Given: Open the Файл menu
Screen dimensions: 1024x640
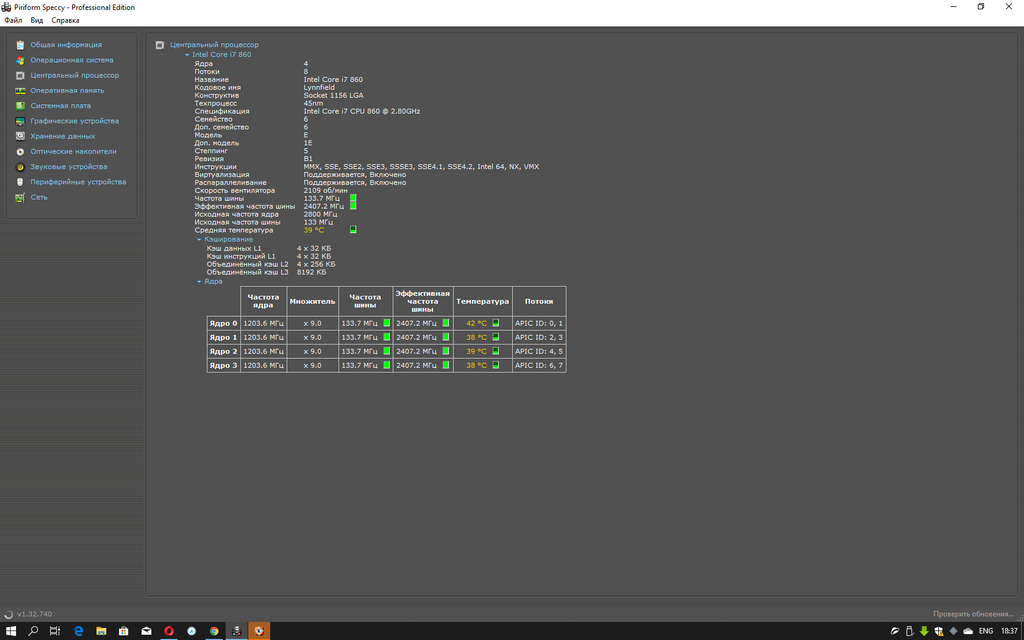Looking at the screenshot, I should pos(13,20).
